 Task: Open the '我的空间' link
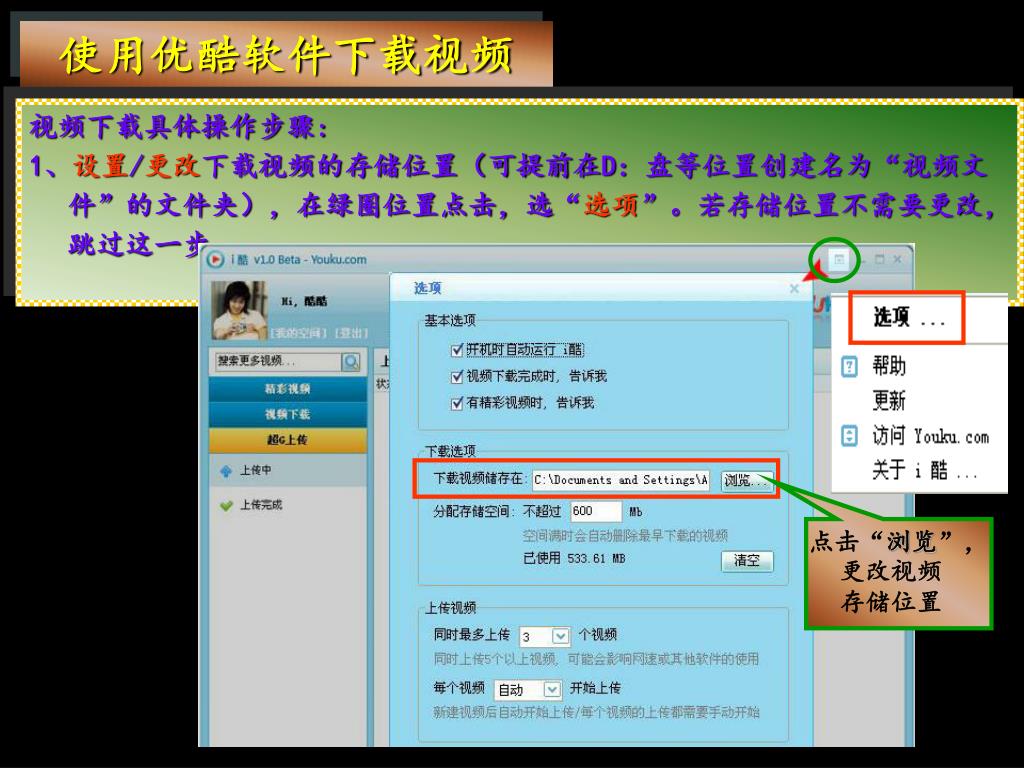point(300,333)
